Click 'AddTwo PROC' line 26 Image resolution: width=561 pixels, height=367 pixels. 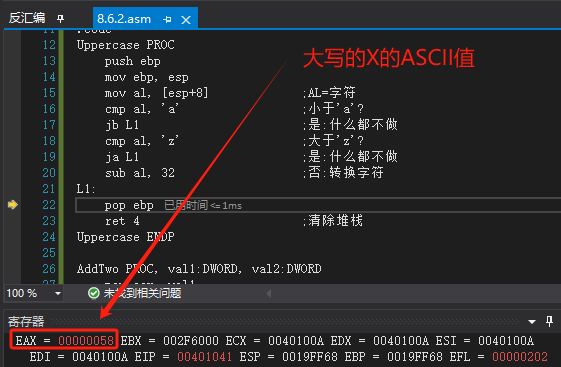[x=199, y=269]
